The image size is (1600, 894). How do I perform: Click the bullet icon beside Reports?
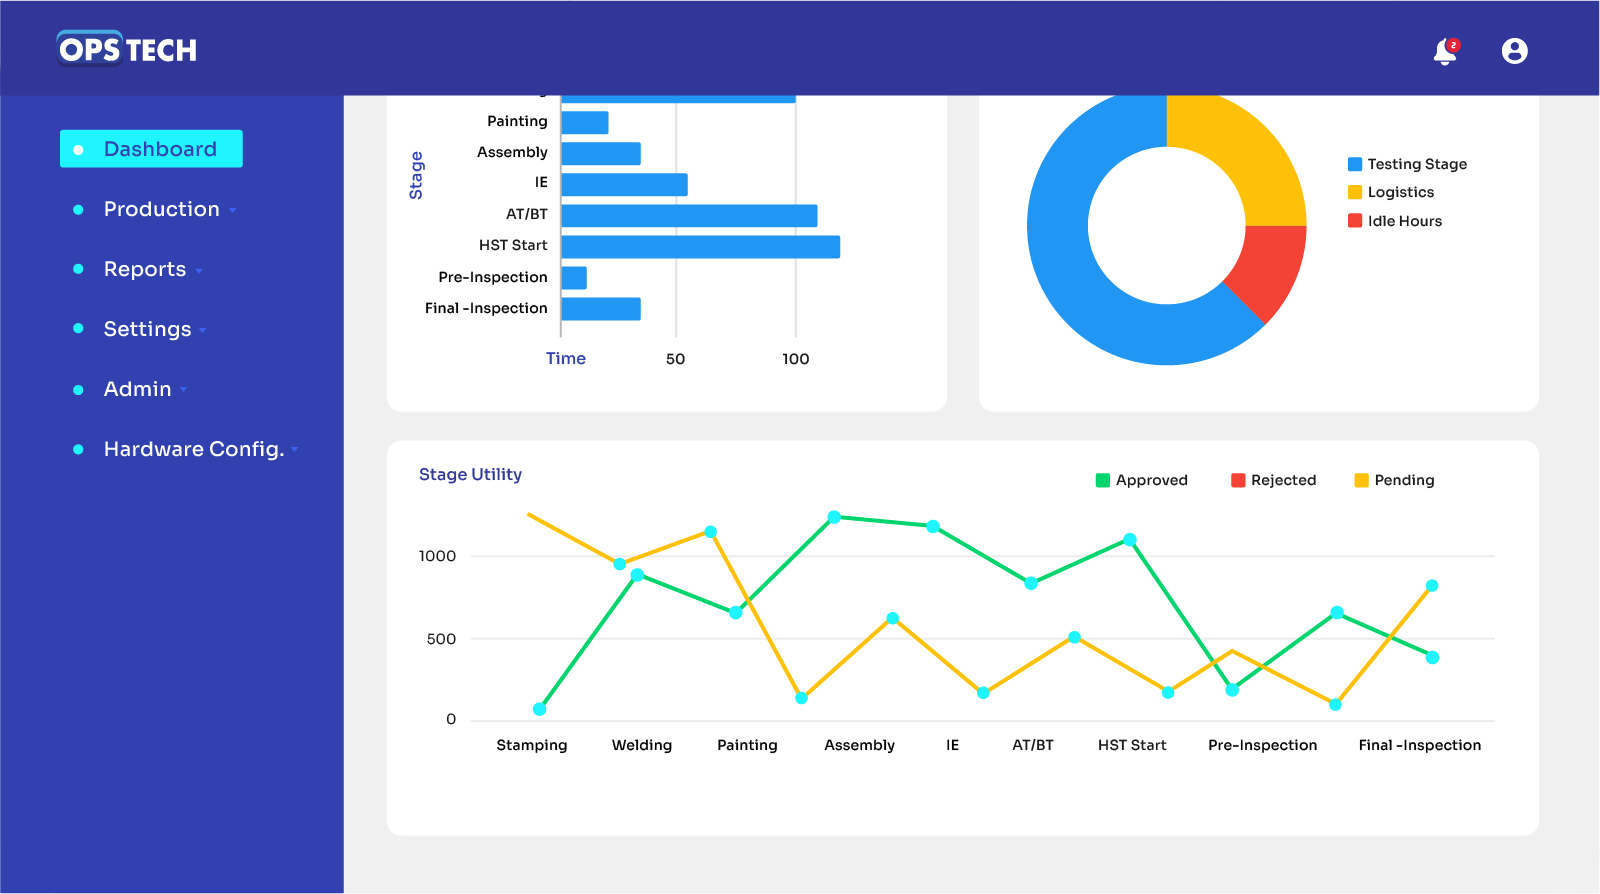(x=78, y=270)
